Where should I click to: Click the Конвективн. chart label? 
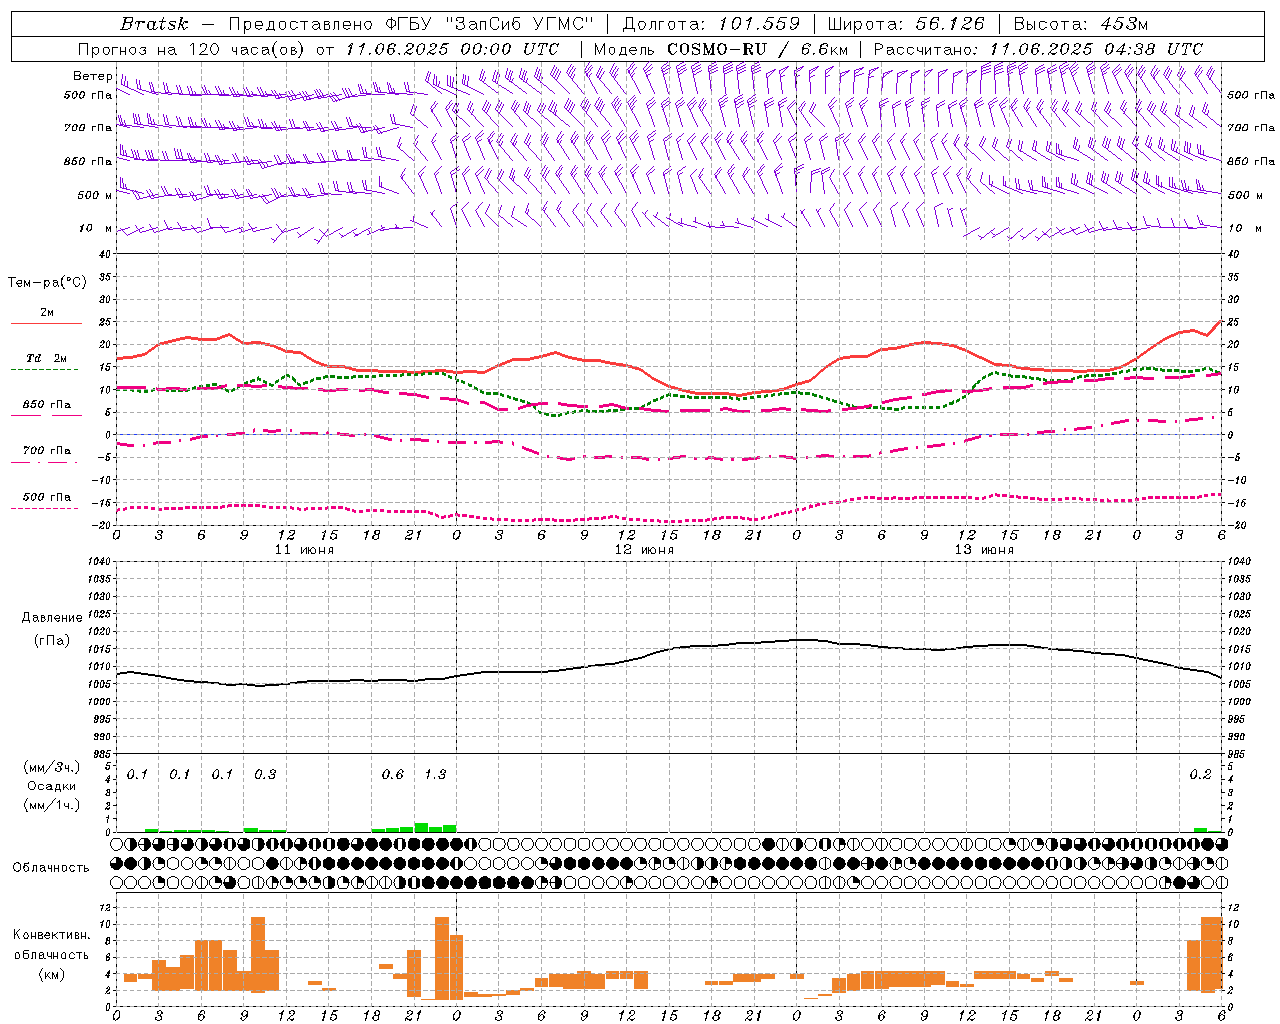point(51,935)
